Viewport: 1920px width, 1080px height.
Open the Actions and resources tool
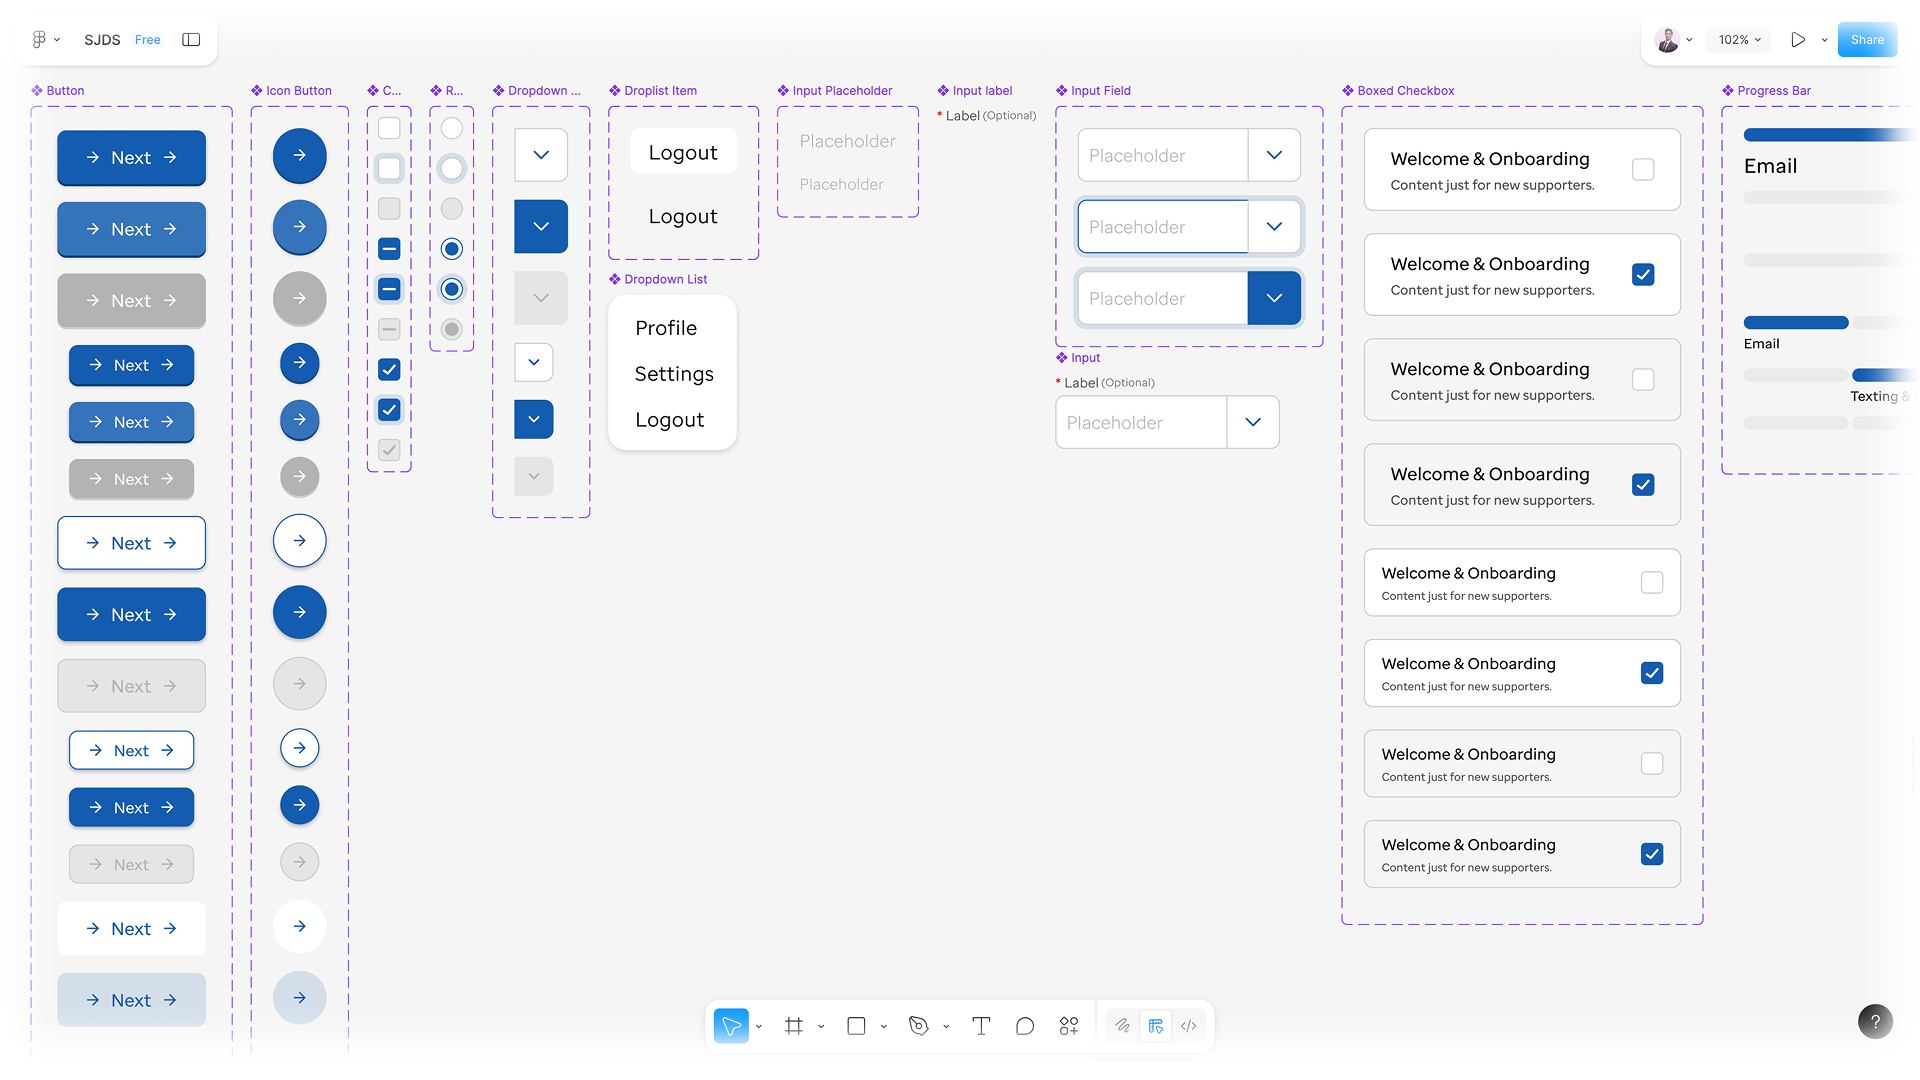click(1068, 1026)
